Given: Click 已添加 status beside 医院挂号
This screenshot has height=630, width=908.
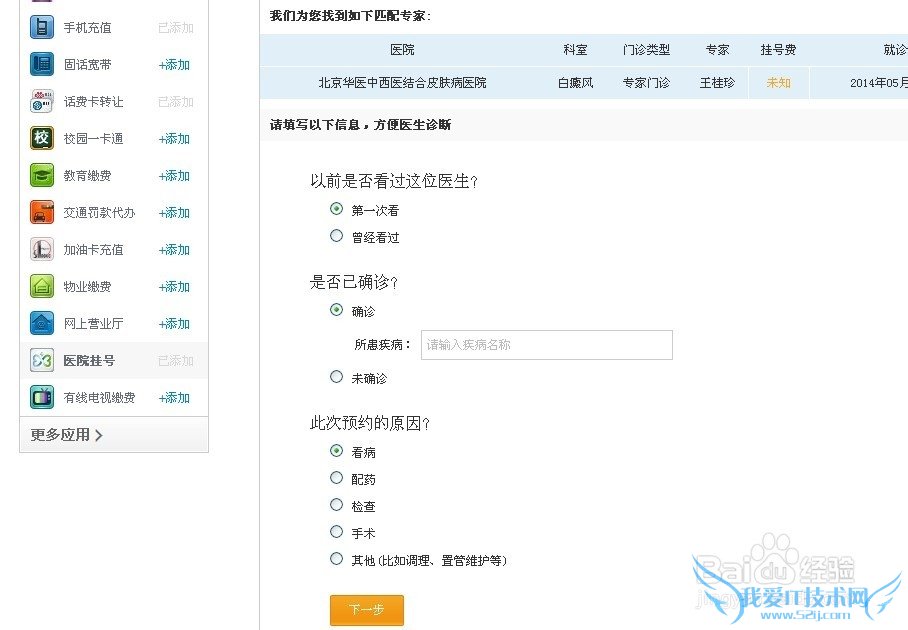Looking at the screenshot, I should 176,361.
